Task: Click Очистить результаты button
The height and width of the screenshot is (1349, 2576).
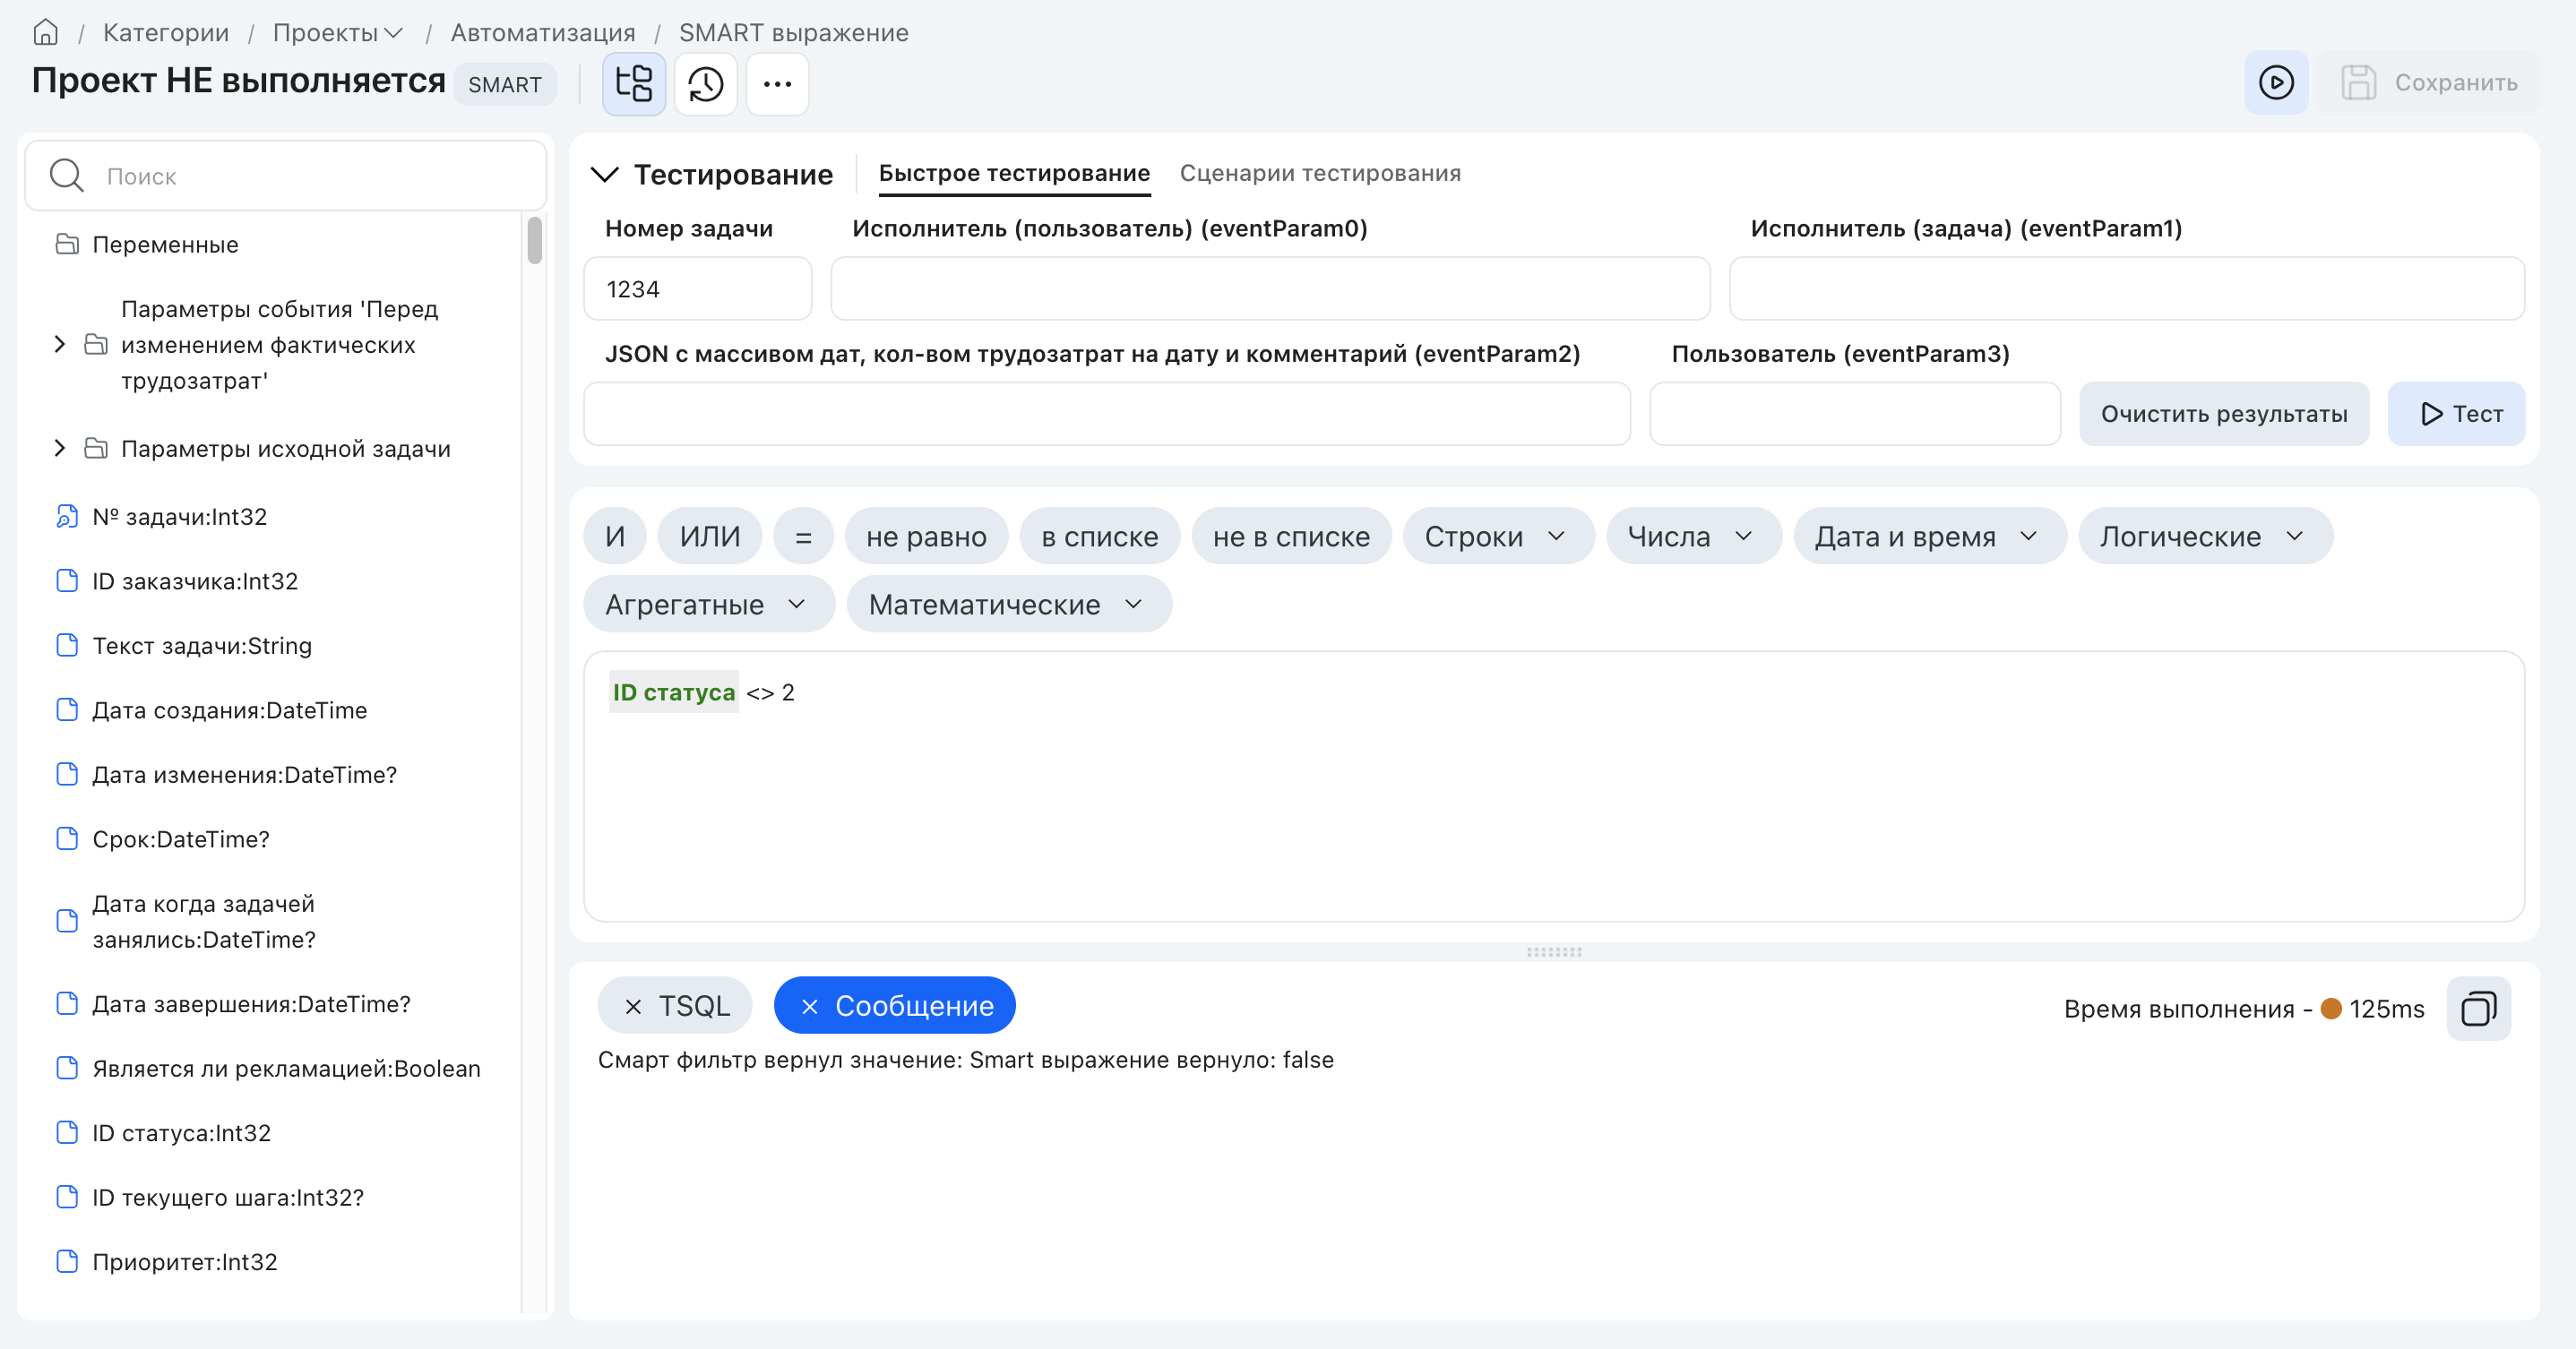Action: tap(2224, 413)
